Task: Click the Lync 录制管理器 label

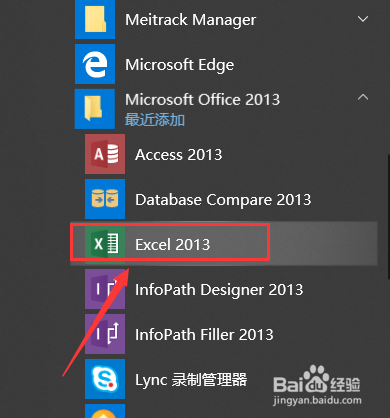Action: pyautogui.click(x=191, y=380)
